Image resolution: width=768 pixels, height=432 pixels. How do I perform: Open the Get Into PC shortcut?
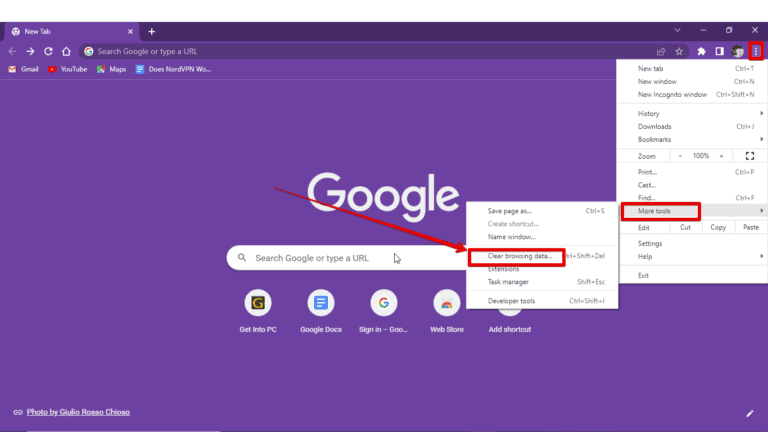[x=258, y=311]
